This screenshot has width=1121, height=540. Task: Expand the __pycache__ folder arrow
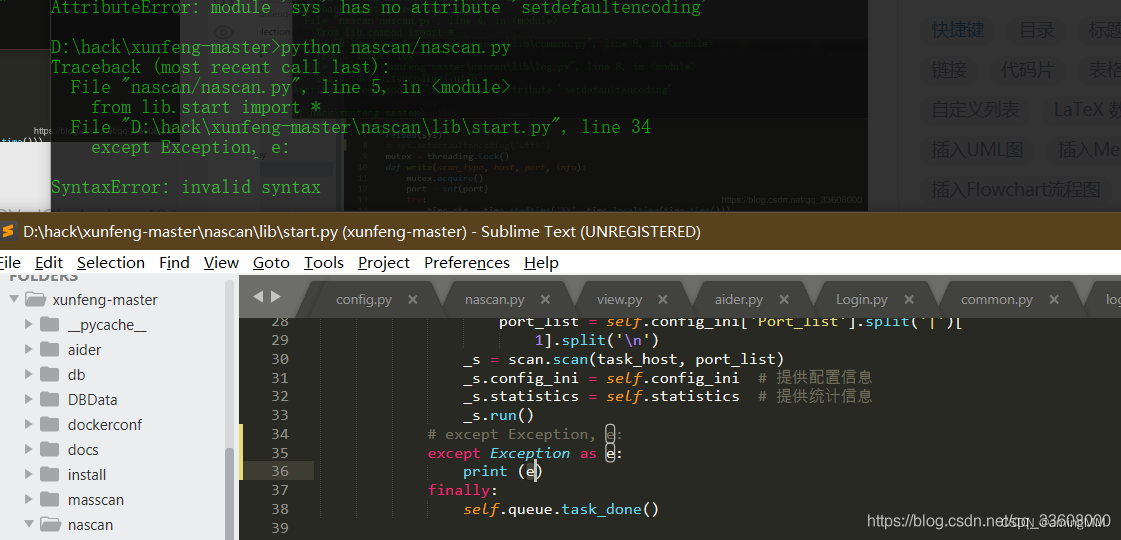[x=29, y=325]
